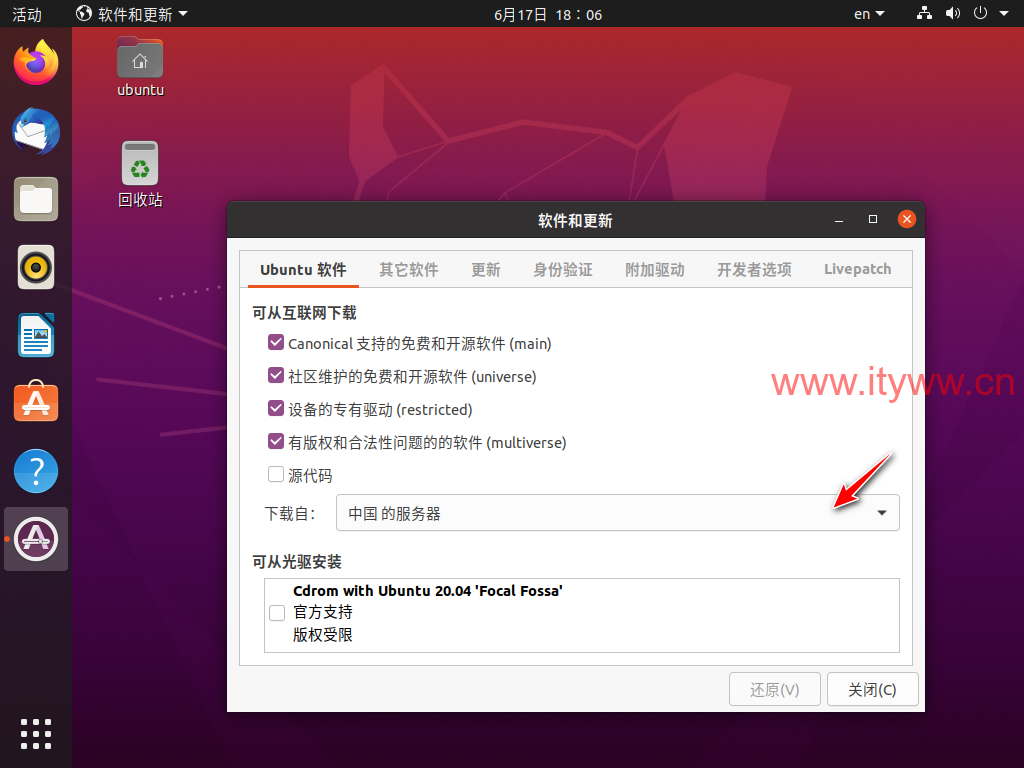Open the 下载自 server dropdown

click(617, 513)
